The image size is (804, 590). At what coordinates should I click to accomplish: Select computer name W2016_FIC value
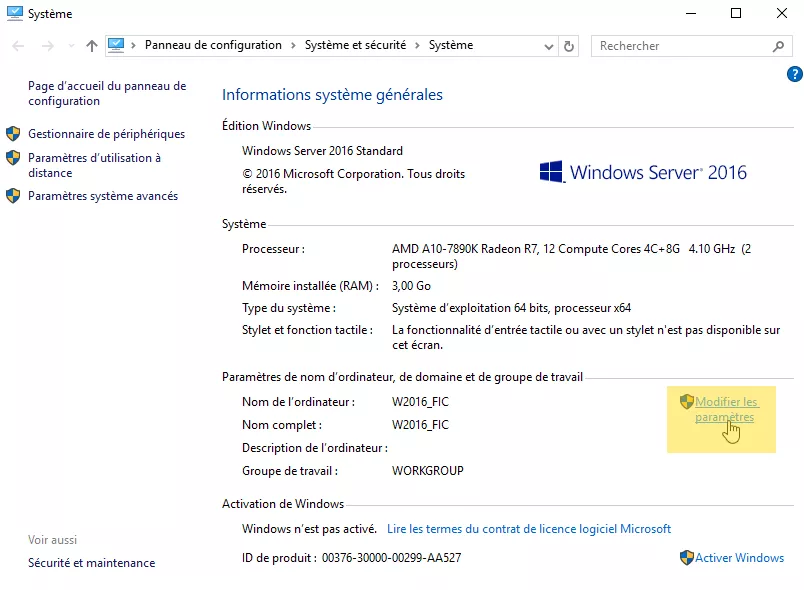tap(420, 402)
